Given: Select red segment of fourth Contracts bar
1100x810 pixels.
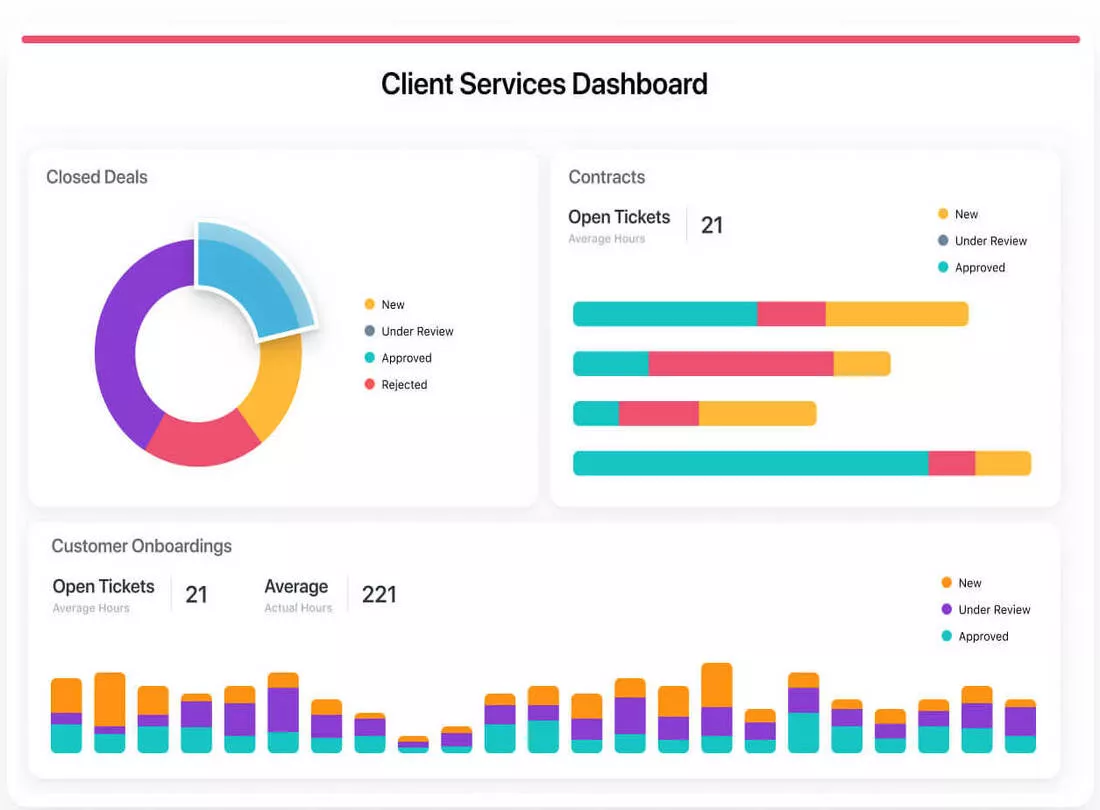Looking at the screenshot, I should [952, 463].
